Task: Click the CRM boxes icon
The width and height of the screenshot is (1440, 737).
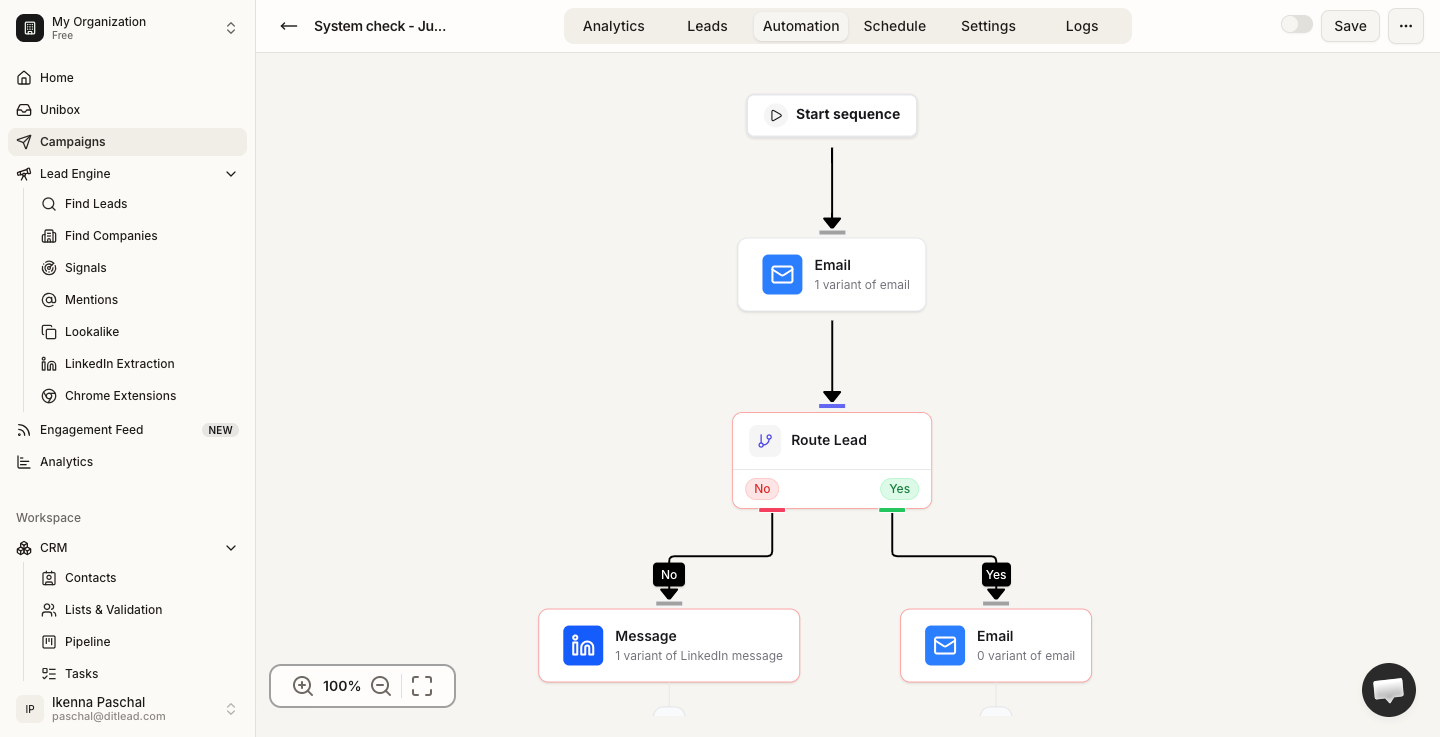Action: pyautogui.click(x=24, y=548)
